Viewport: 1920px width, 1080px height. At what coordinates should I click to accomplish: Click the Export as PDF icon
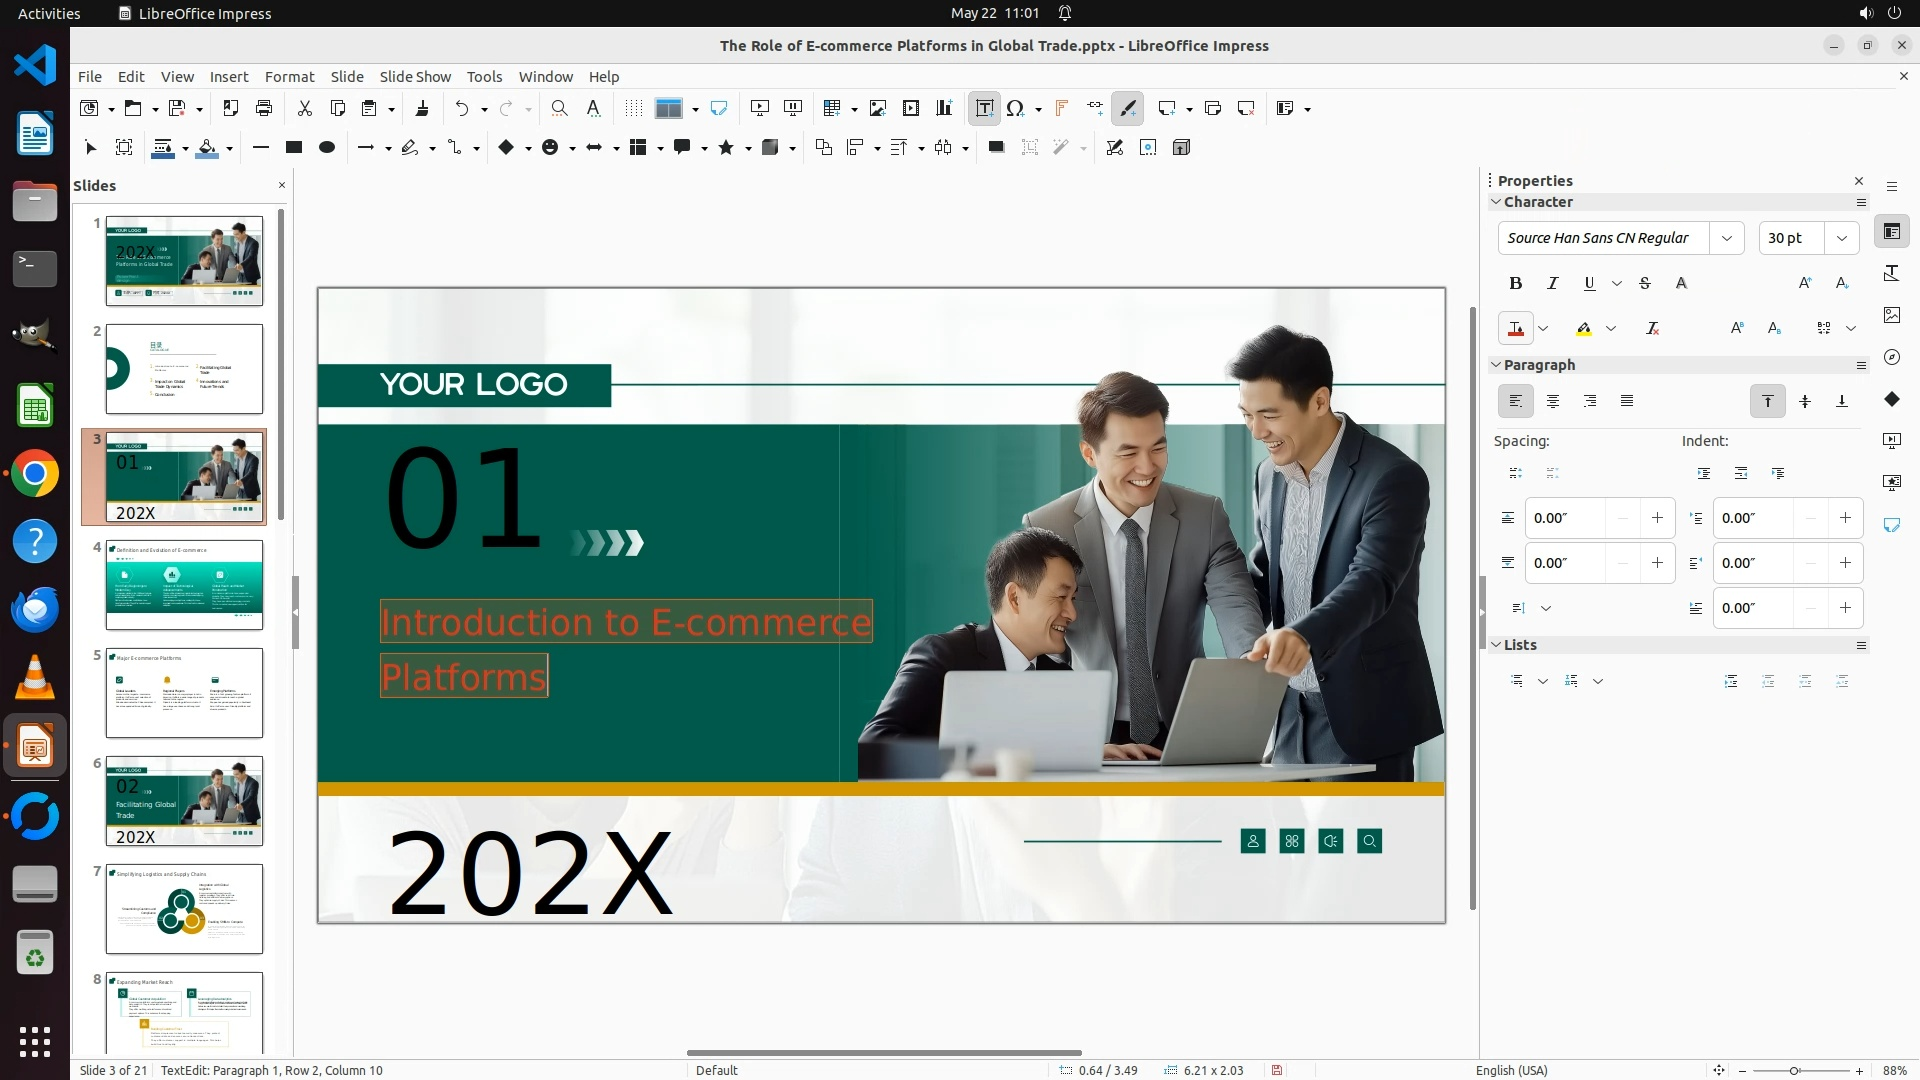tap(230, 108)
